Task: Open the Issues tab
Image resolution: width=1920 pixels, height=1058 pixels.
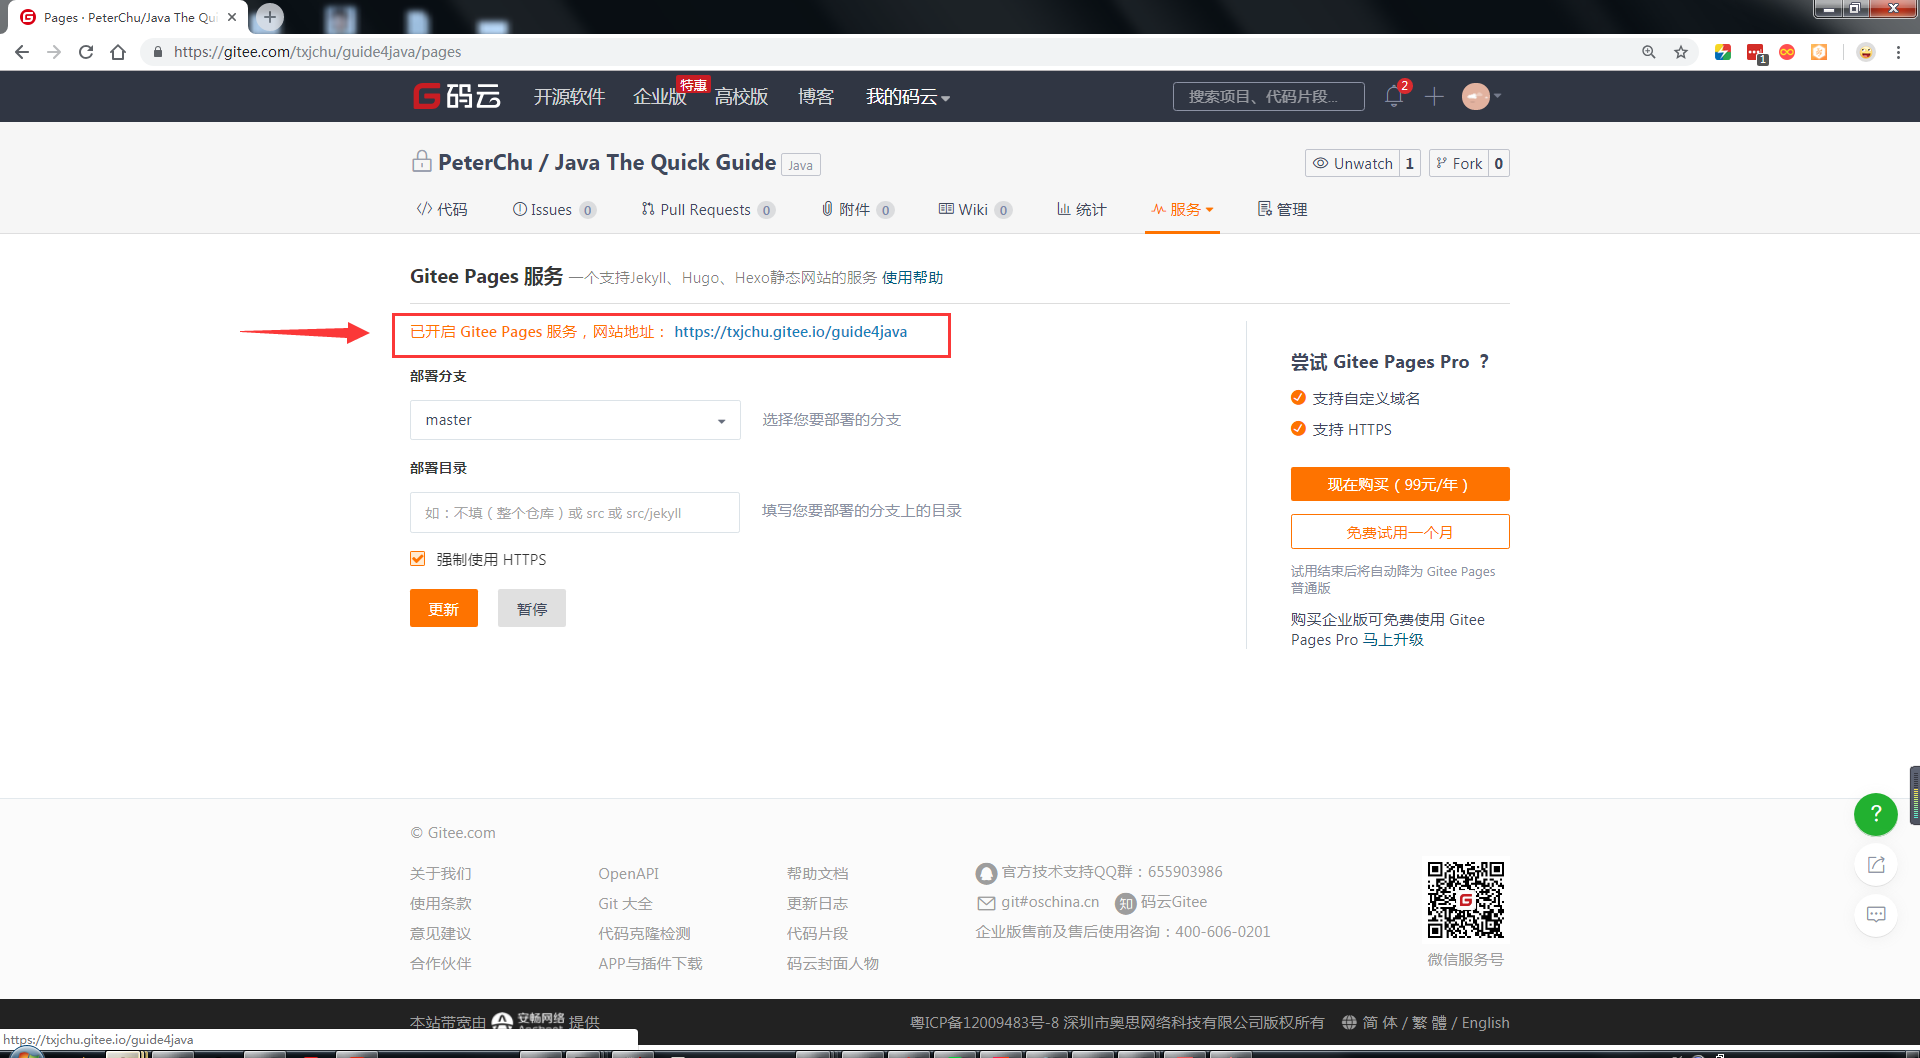Action: click(553, 209)
